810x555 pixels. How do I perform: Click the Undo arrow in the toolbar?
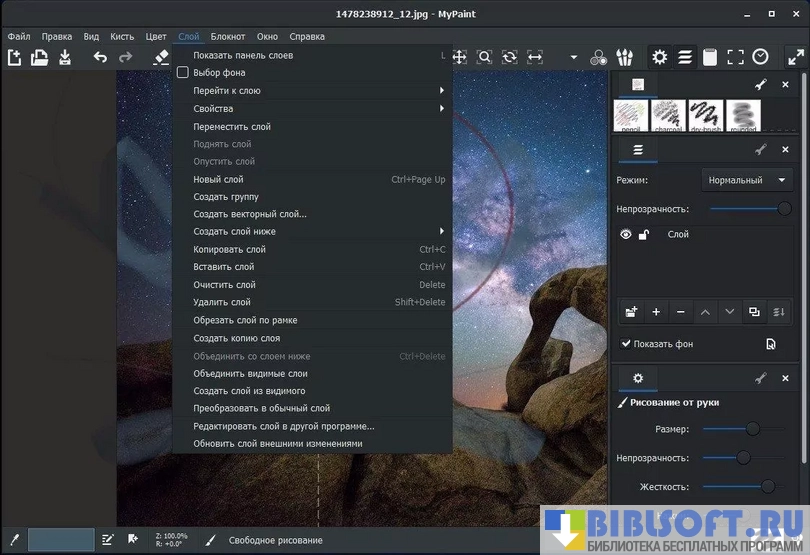click(x=100, y=58)
